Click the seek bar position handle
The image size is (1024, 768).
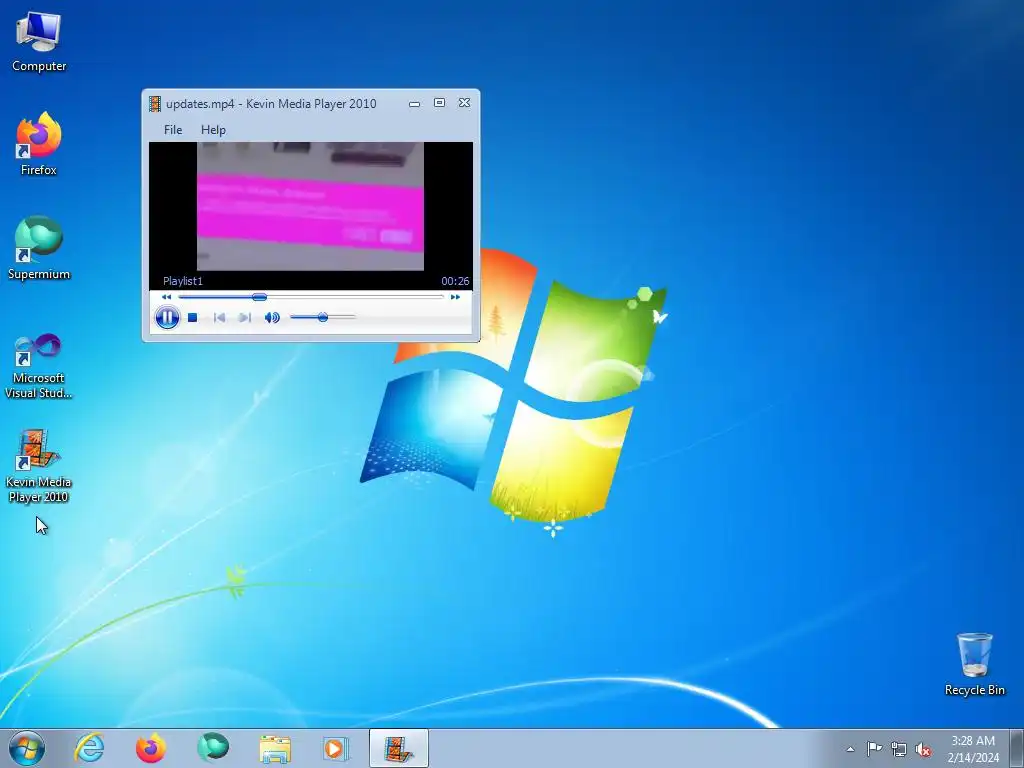click(x=259, y=297)
